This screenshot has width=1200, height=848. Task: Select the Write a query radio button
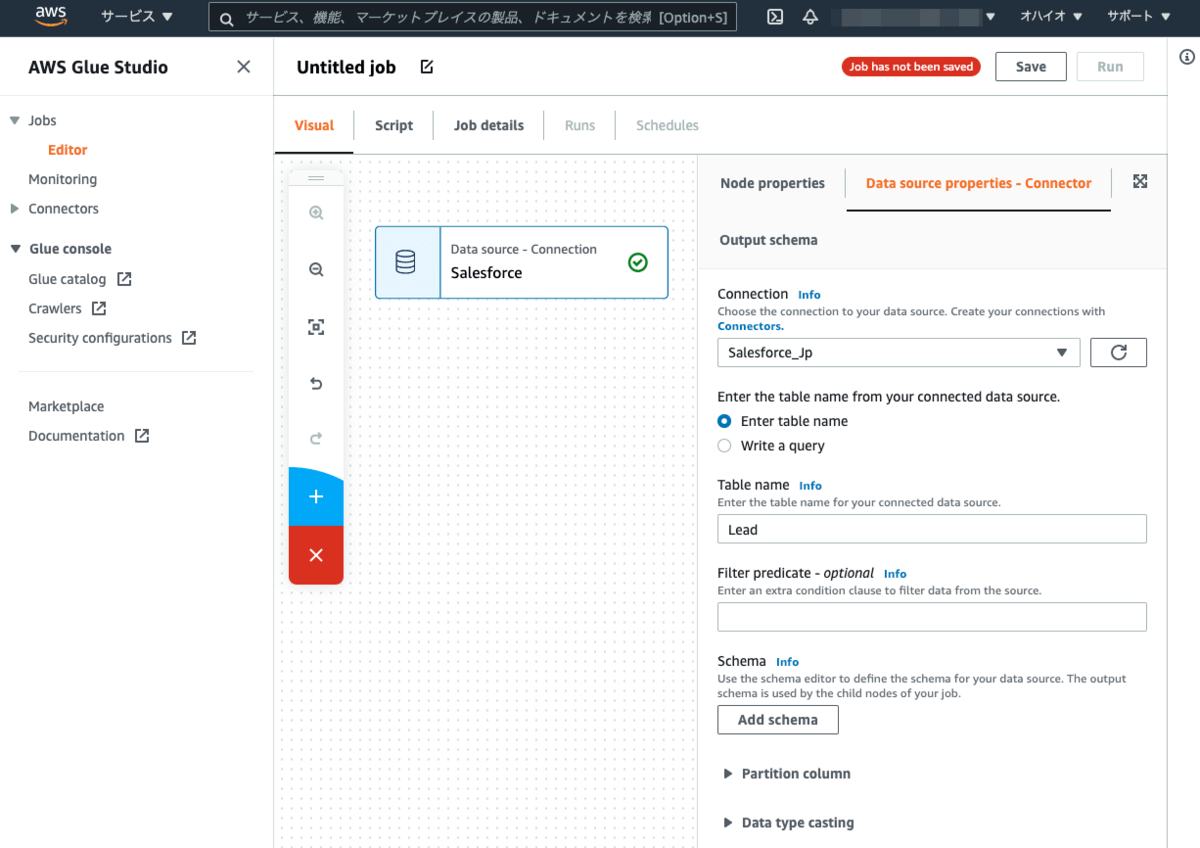(x=725, y=446)
